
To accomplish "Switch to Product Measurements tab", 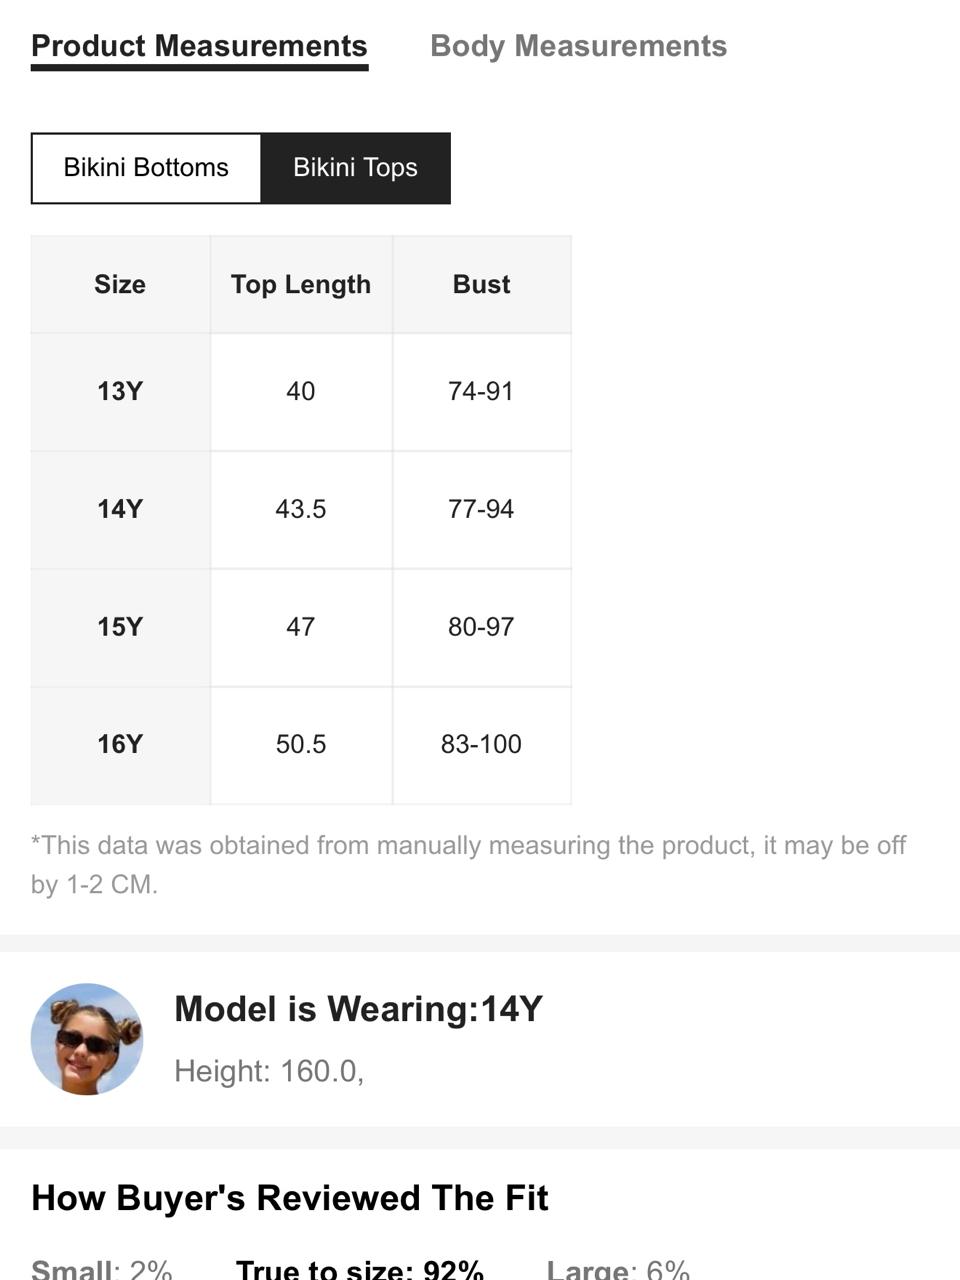I will [199, 46].
